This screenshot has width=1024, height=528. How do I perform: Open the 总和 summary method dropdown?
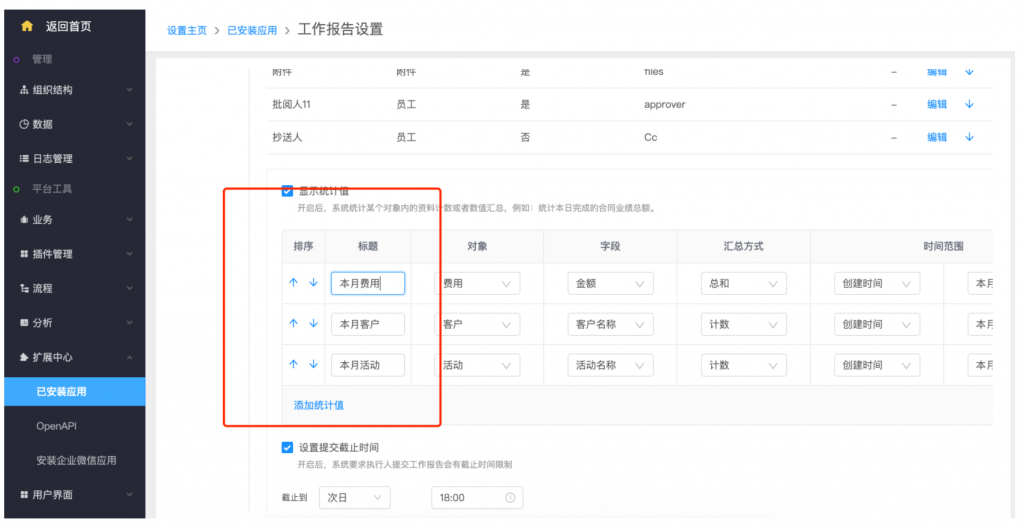tap(743, 284)
